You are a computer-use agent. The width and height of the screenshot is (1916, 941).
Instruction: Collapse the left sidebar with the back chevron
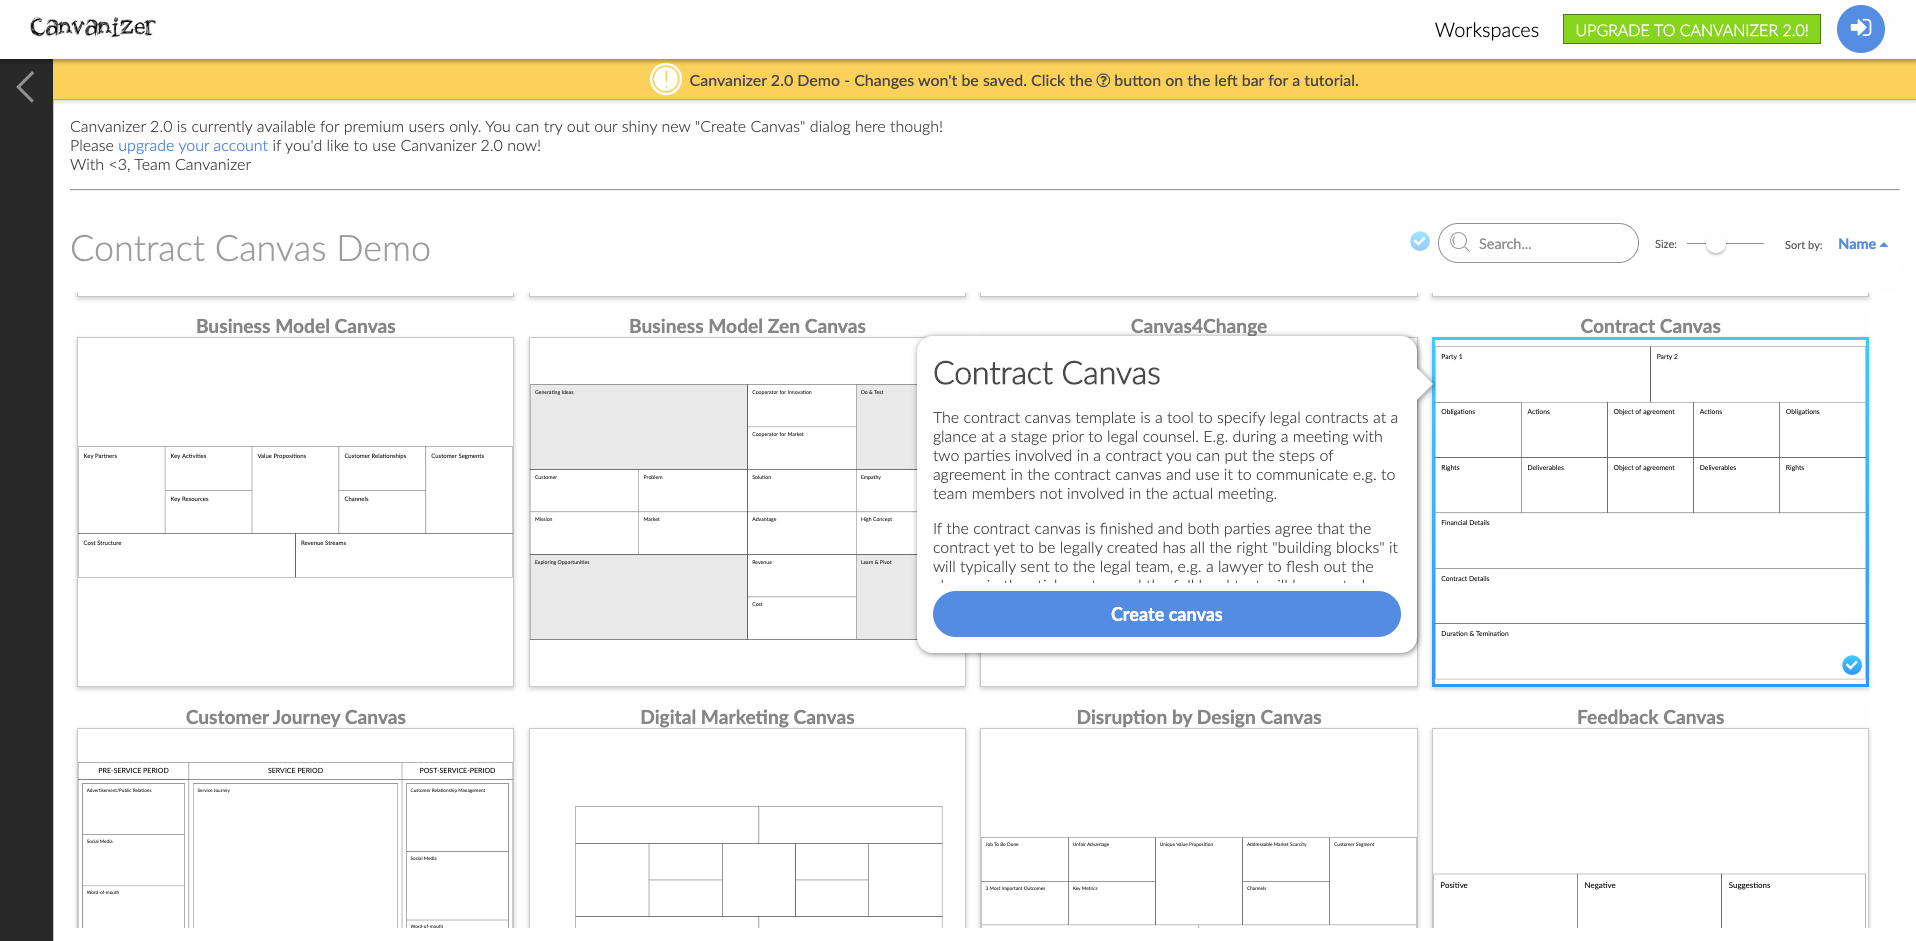[26, 87]
